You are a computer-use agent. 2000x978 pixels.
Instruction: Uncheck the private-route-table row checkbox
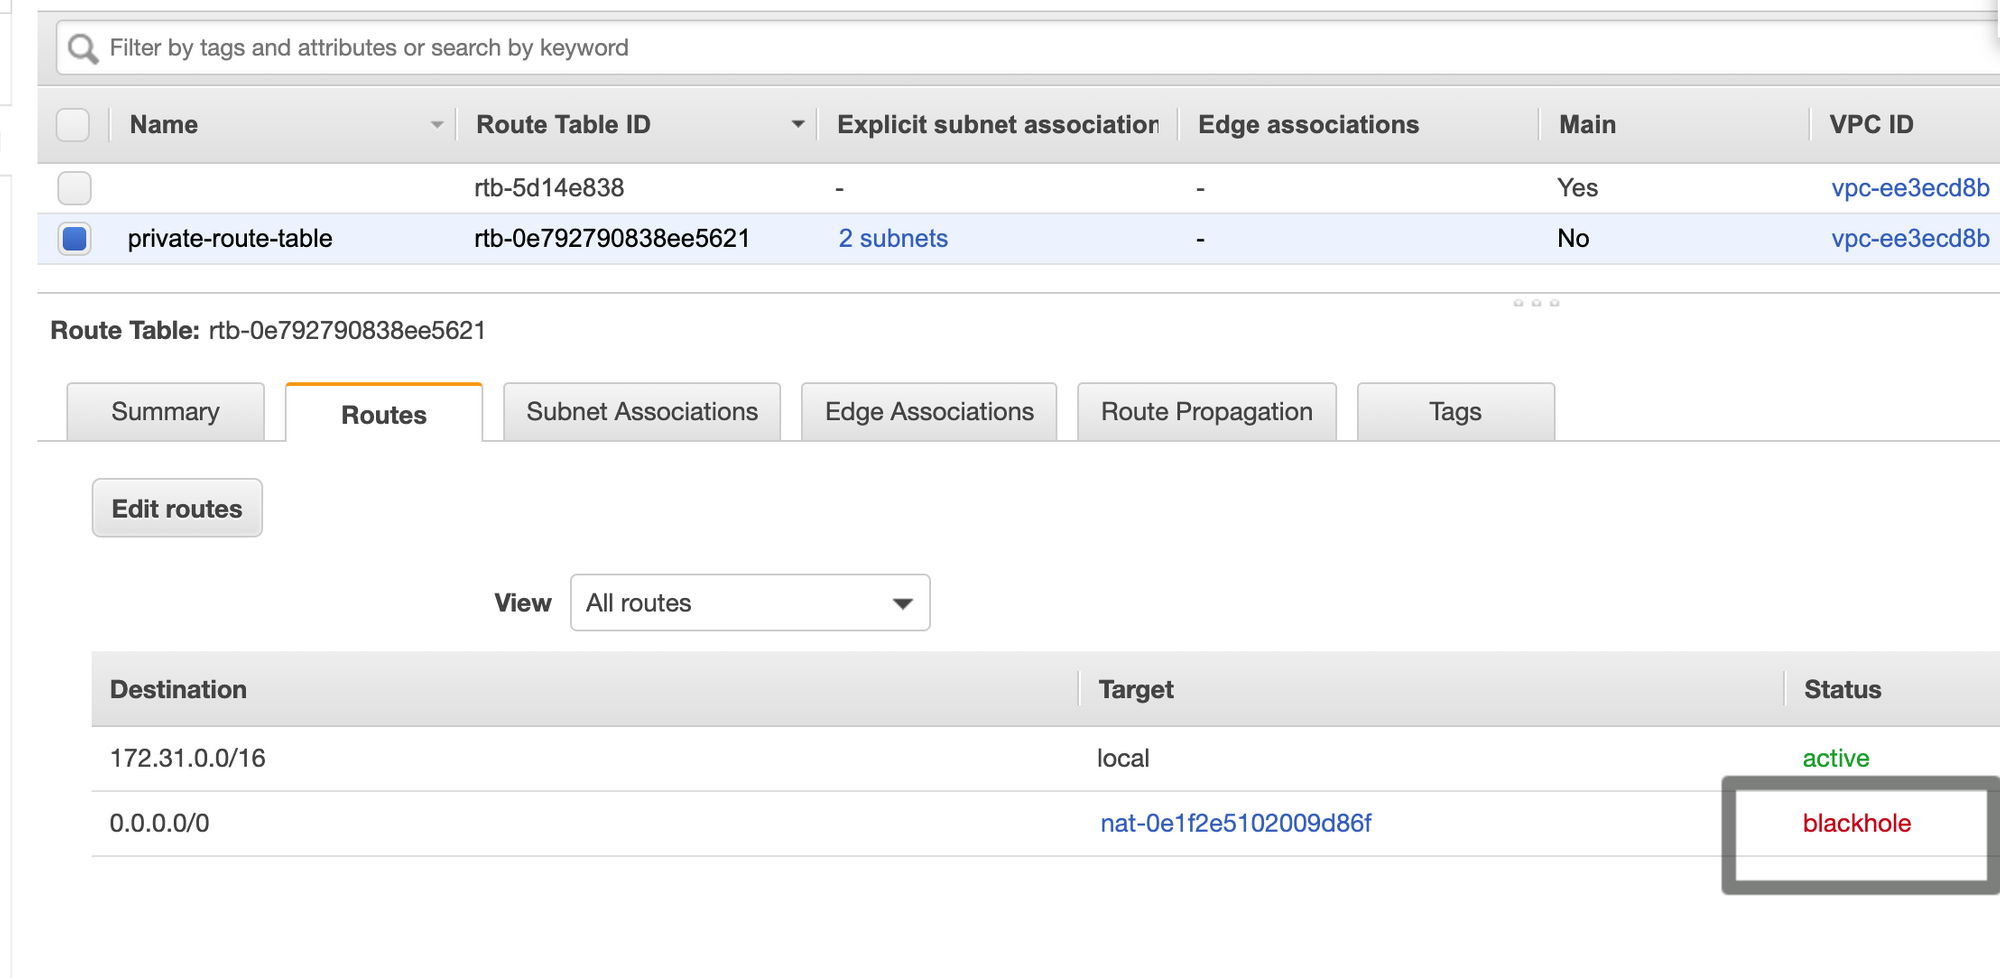pos(74,239)
